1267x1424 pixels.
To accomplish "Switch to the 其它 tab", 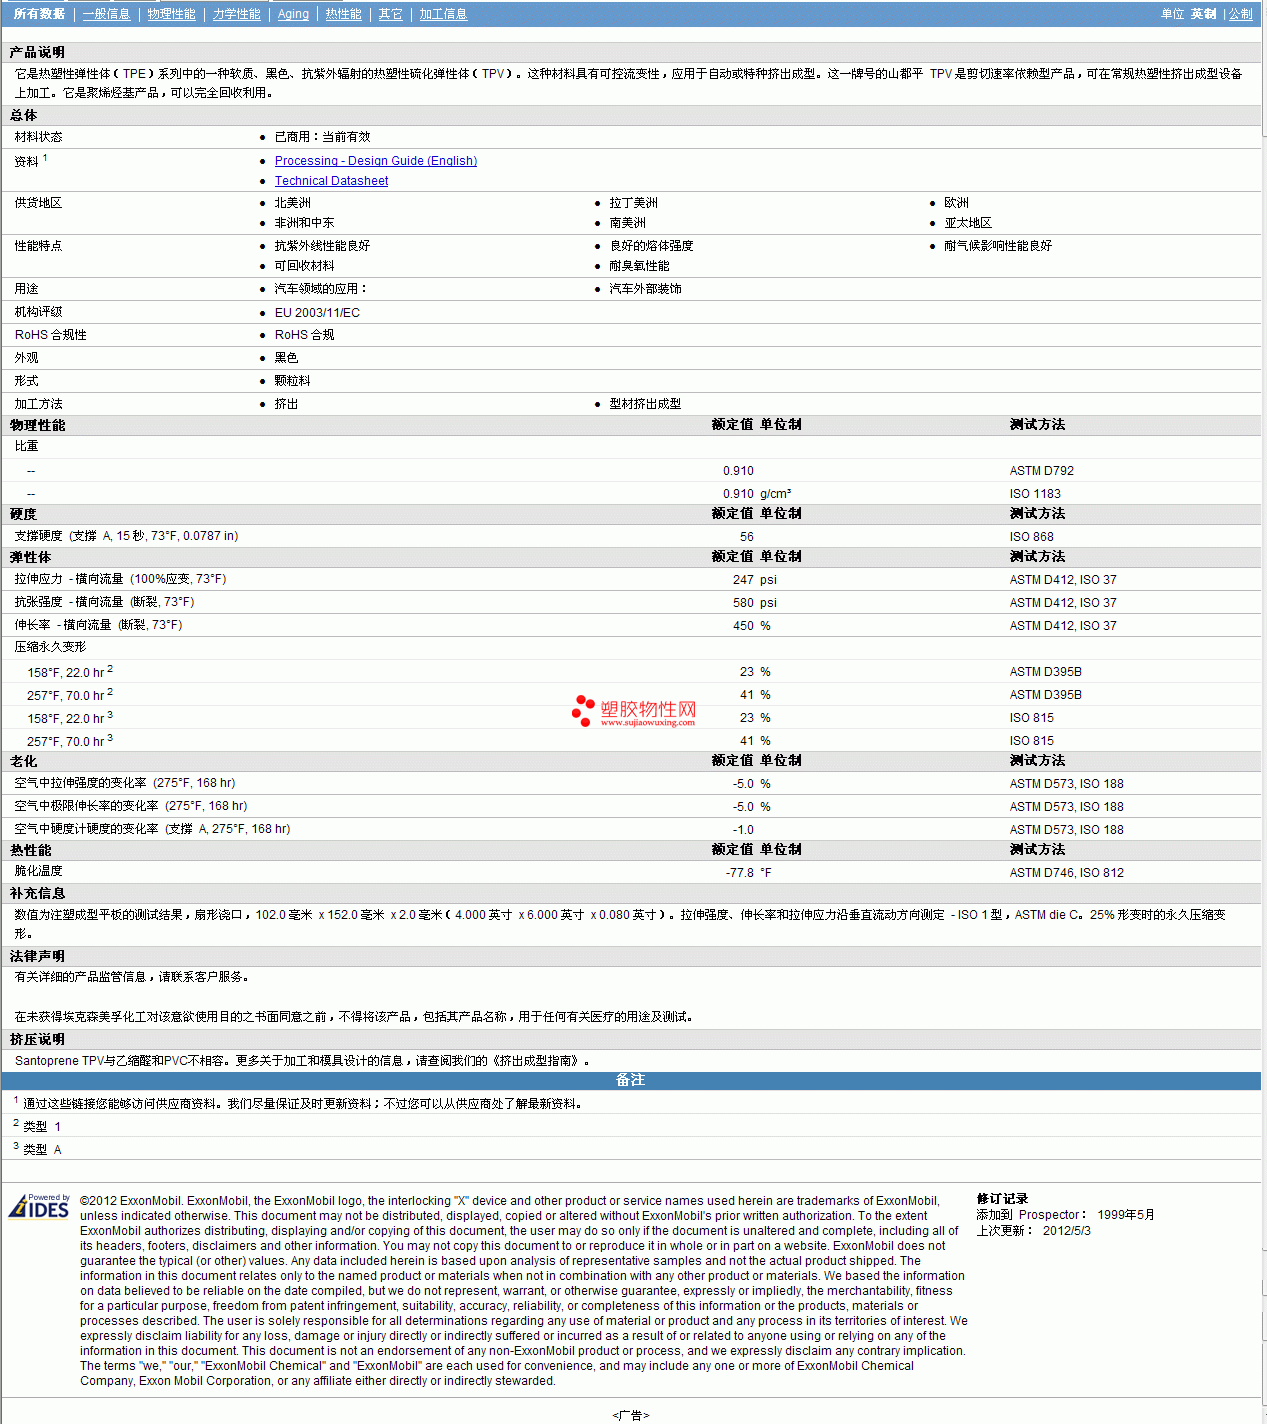I will click(x=390, y=14).
